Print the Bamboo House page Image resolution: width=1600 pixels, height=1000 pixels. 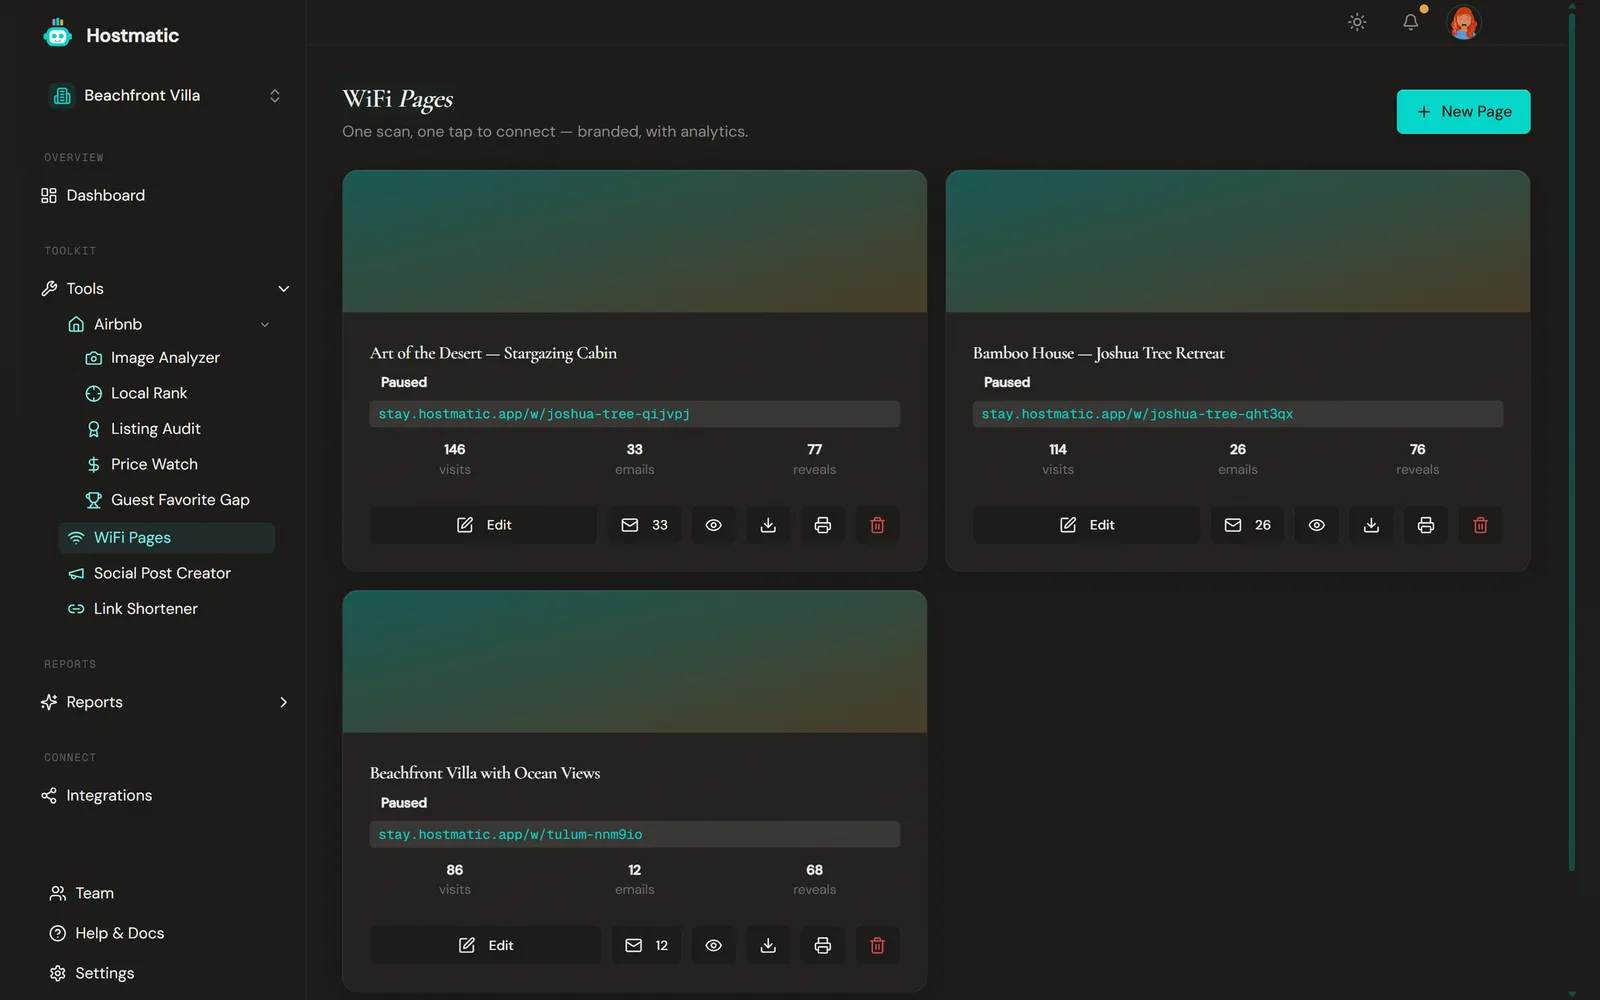pos(1425,525)
